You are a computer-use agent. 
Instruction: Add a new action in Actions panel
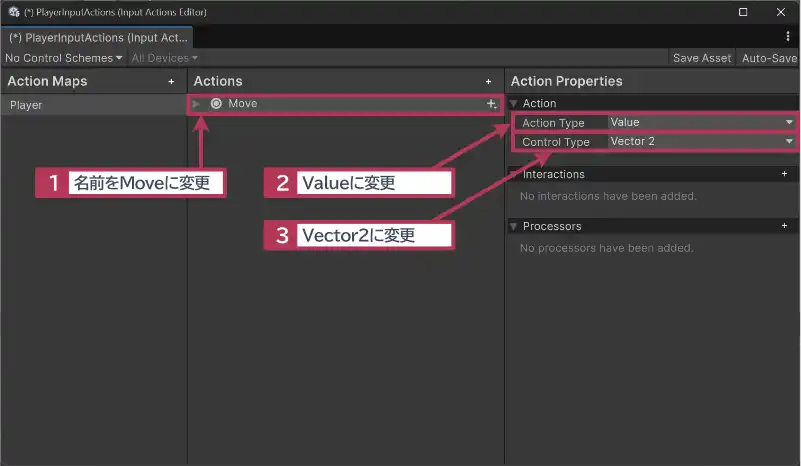tap(488, 81)
